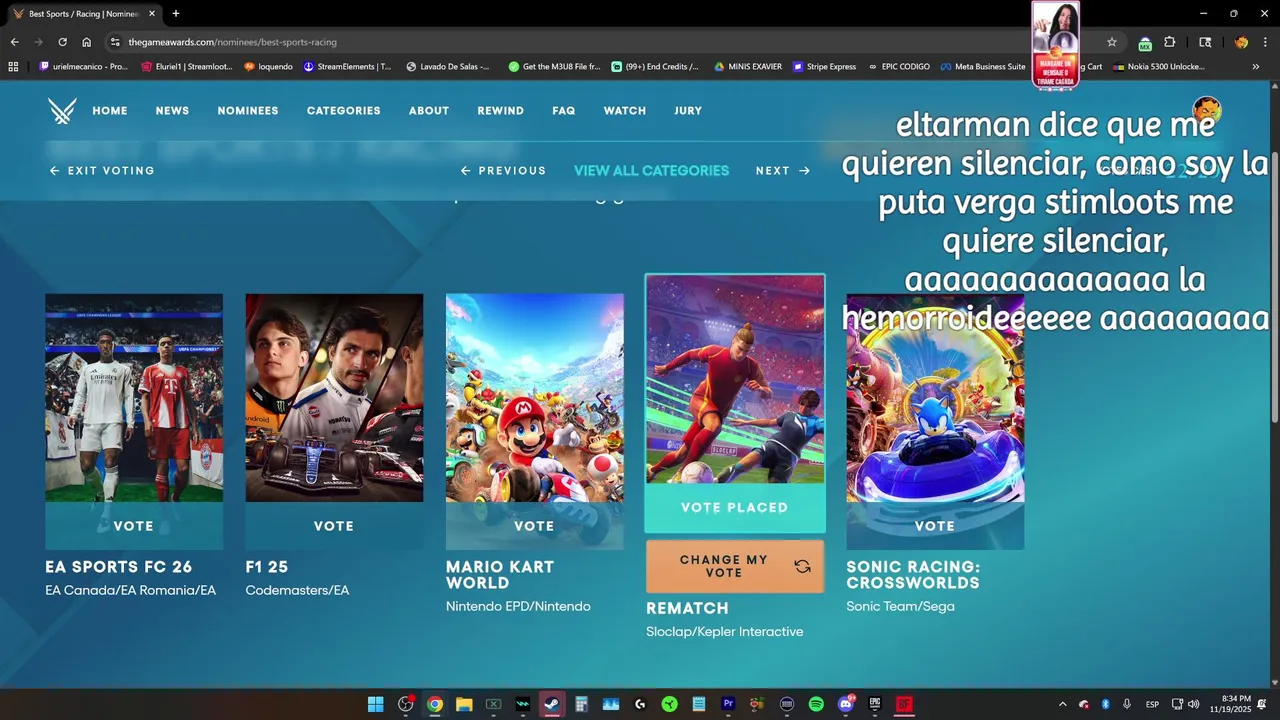Vote for EA Sports FC 26
Viewport: 1280px width, 720px height.
tap(134, 526)
